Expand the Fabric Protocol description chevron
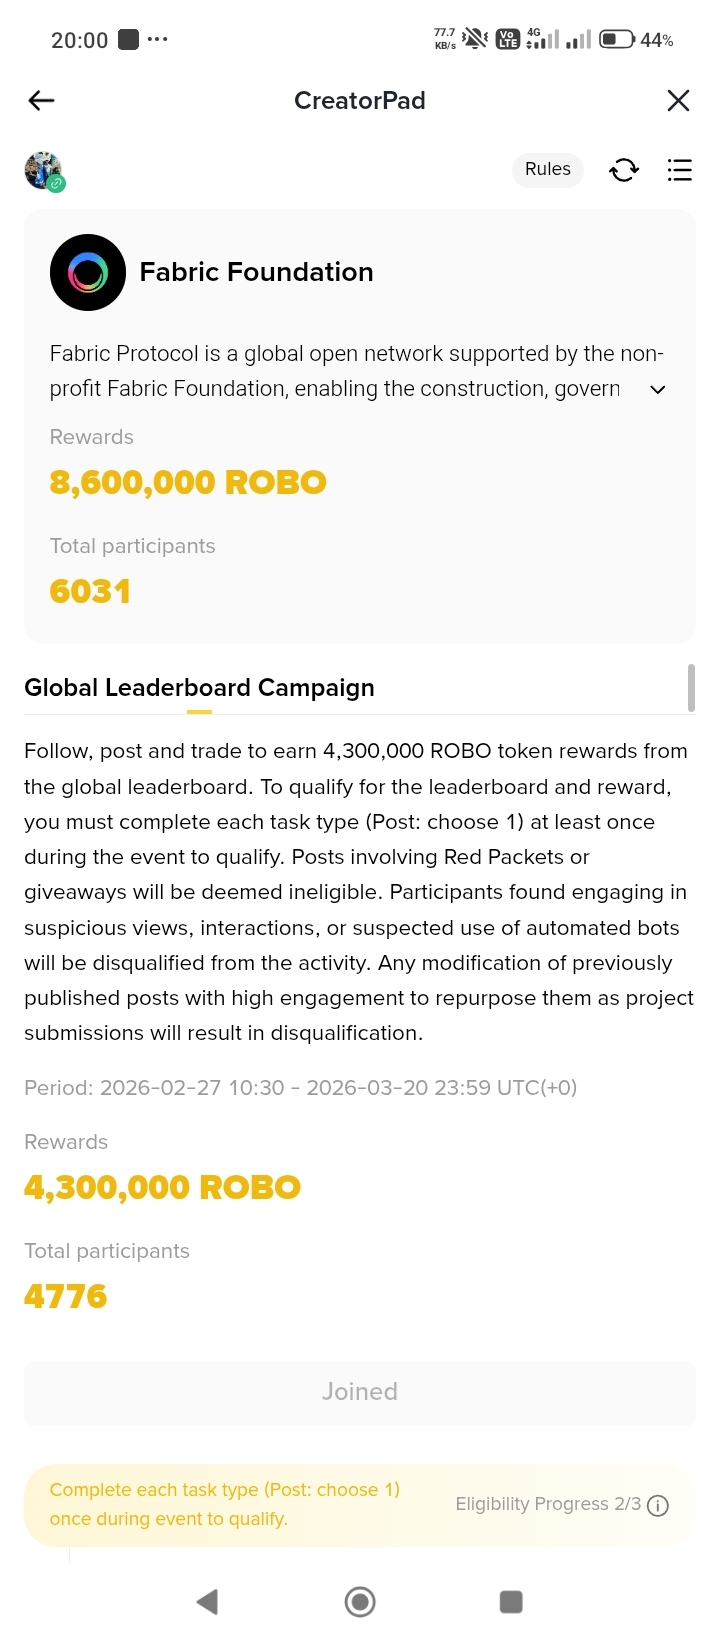The image size is (720, 1640). pos(658,389)
